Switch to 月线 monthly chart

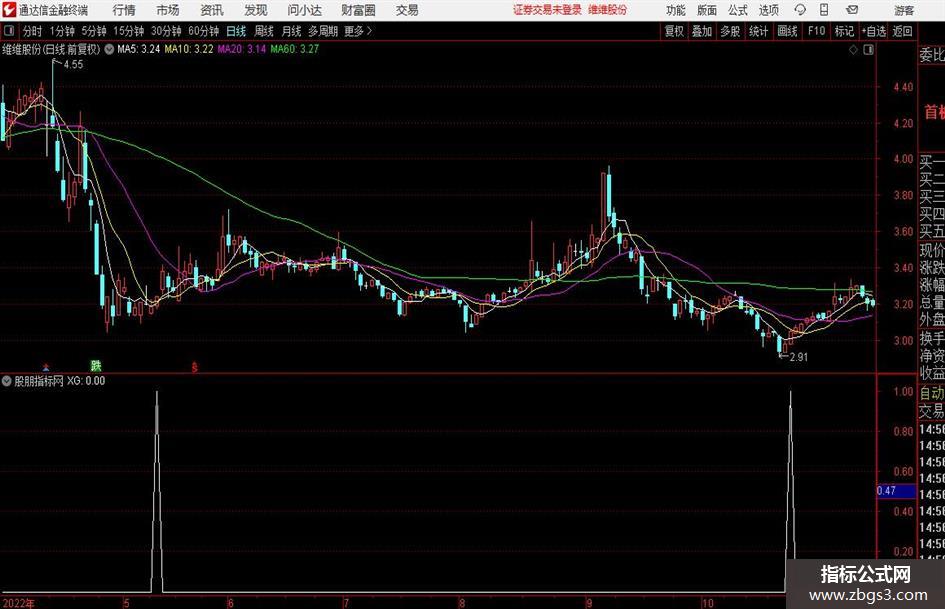292,31
